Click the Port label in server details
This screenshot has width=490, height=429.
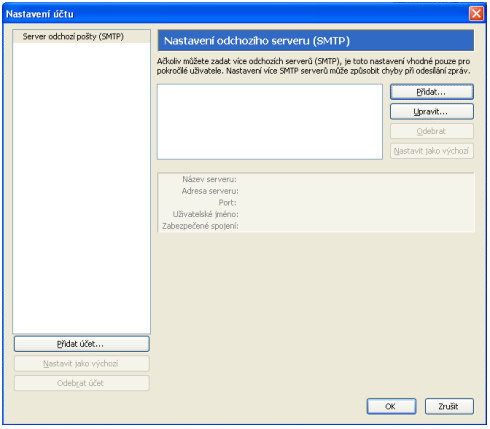click(227, 203)
